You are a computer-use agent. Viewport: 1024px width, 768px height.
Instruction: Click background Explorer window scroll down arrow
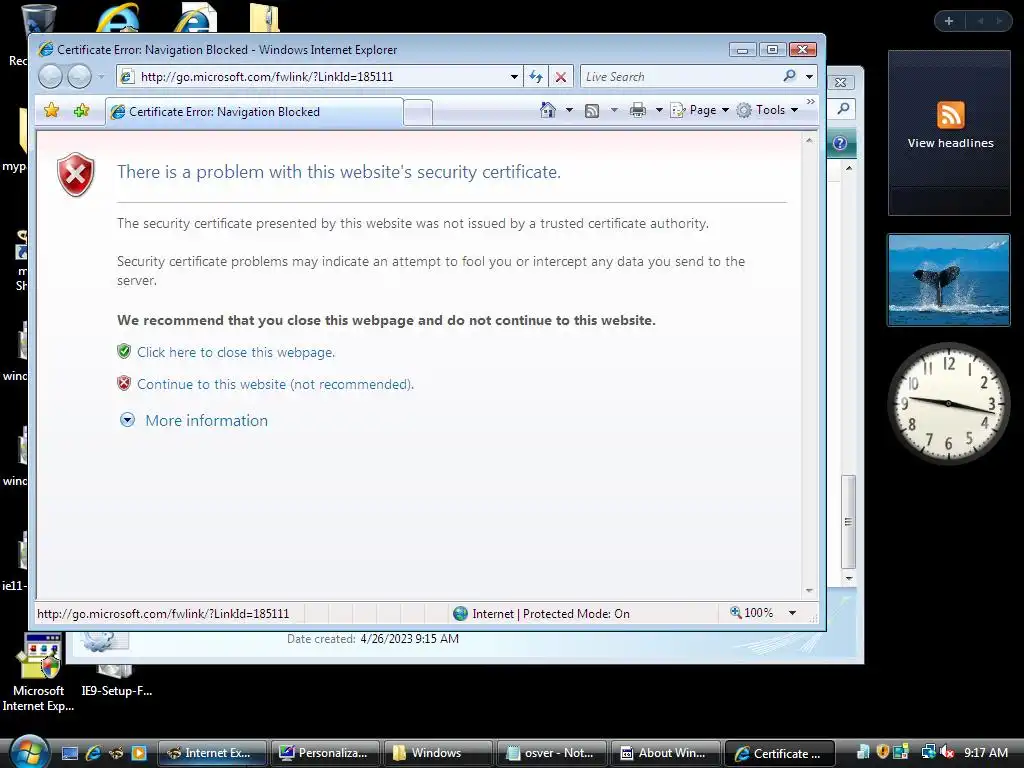pos(849,578)
